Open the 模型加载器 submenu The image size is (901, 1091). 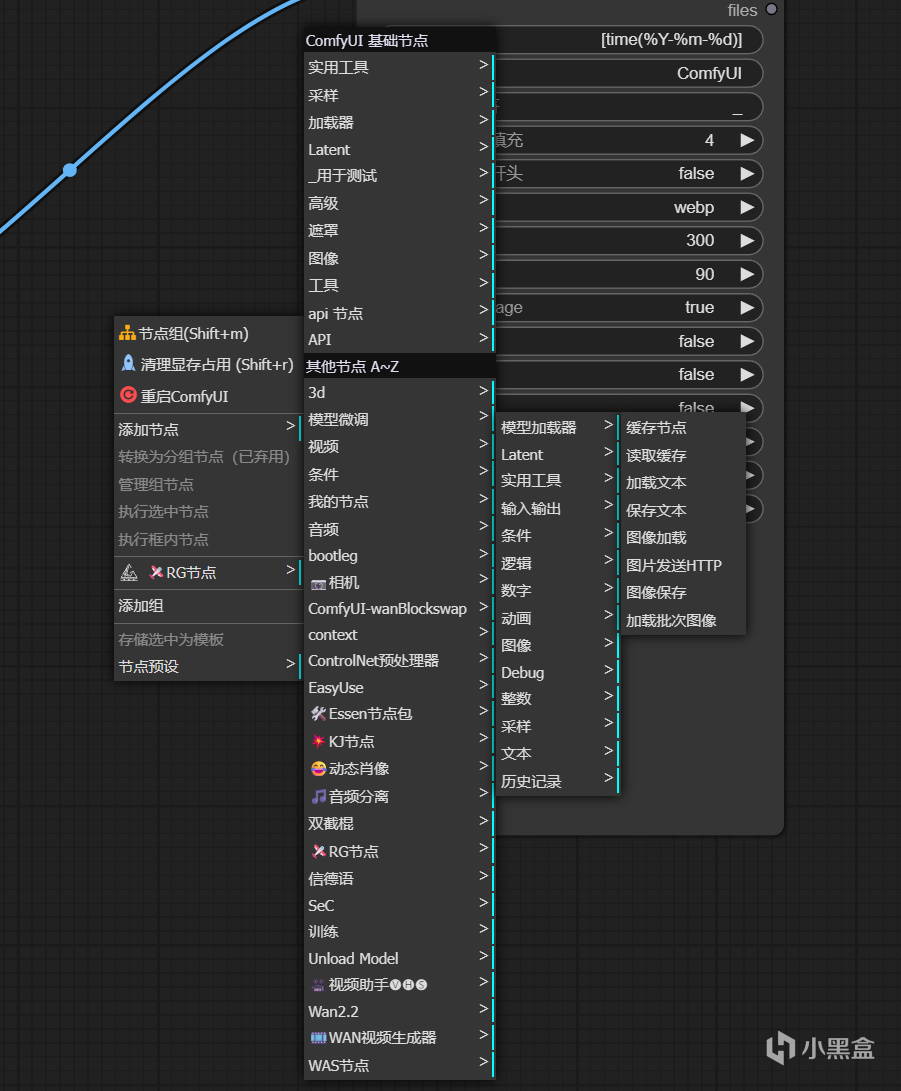tap(557, 427)
